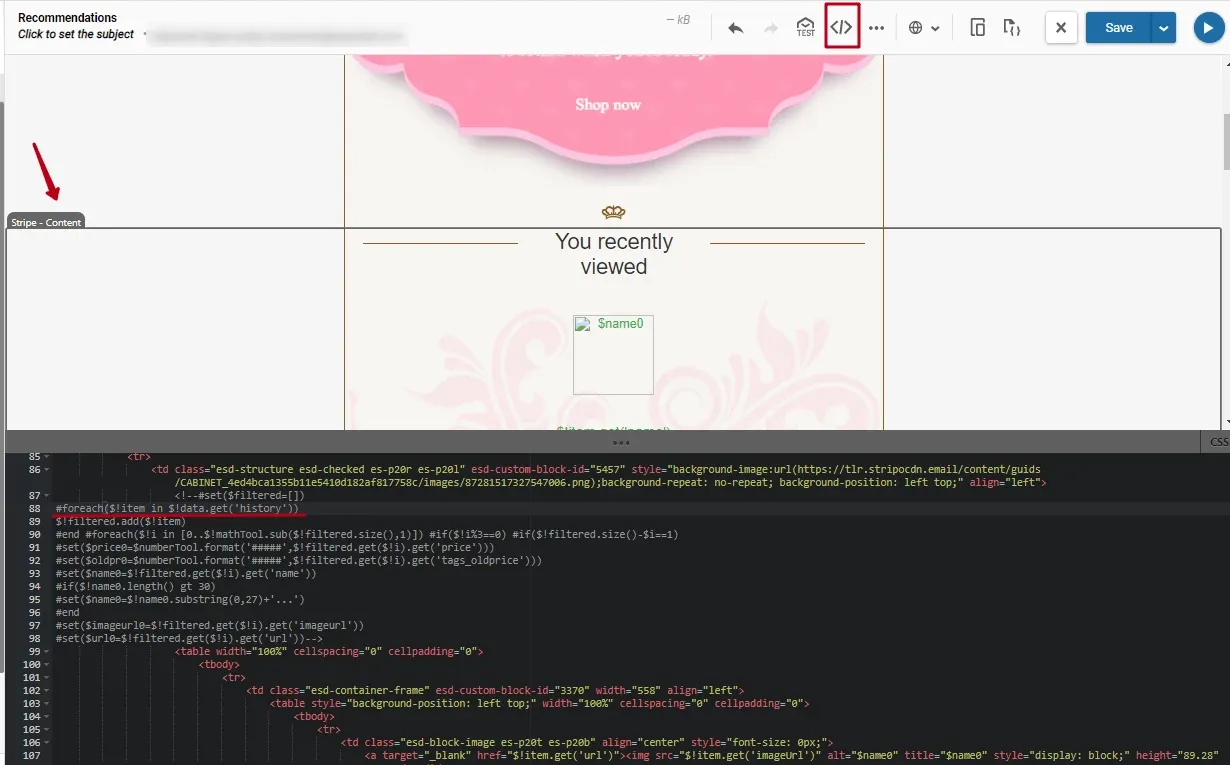Select the $name0 product image placeholder
This screenshot has width=1230, height=765.
tap(613, 355)
